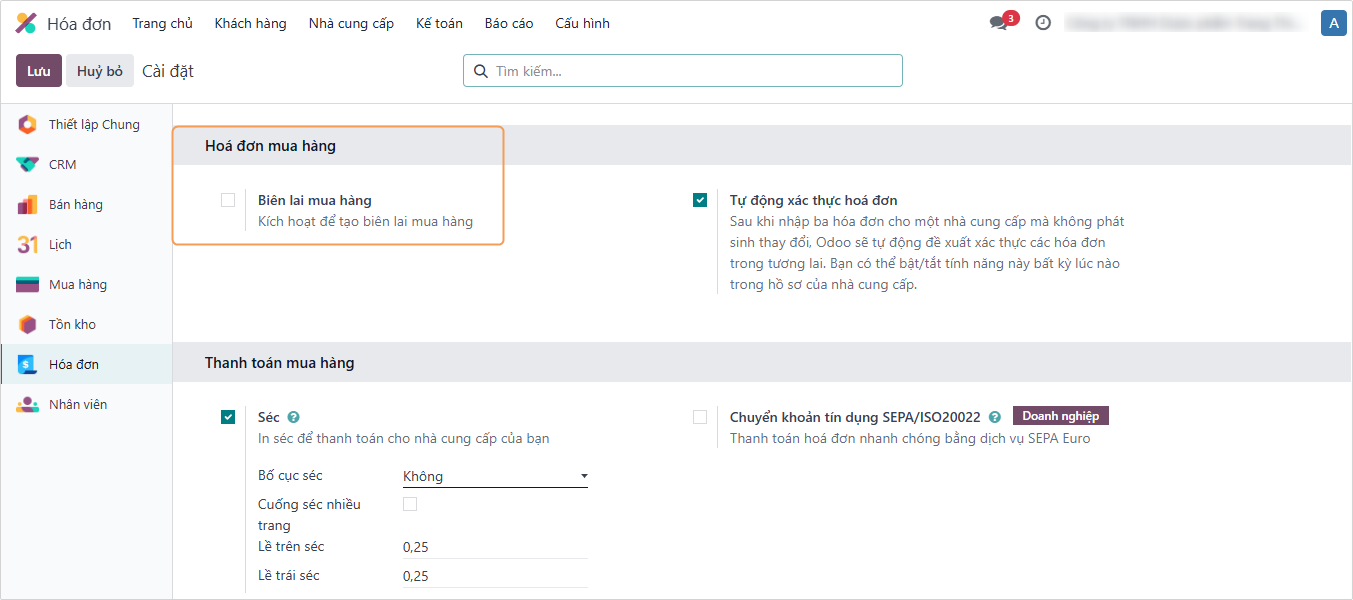Click the Tìm kiếm search field
The width and height of the screenshot is (1353, 600).
[x=690, y=71]
